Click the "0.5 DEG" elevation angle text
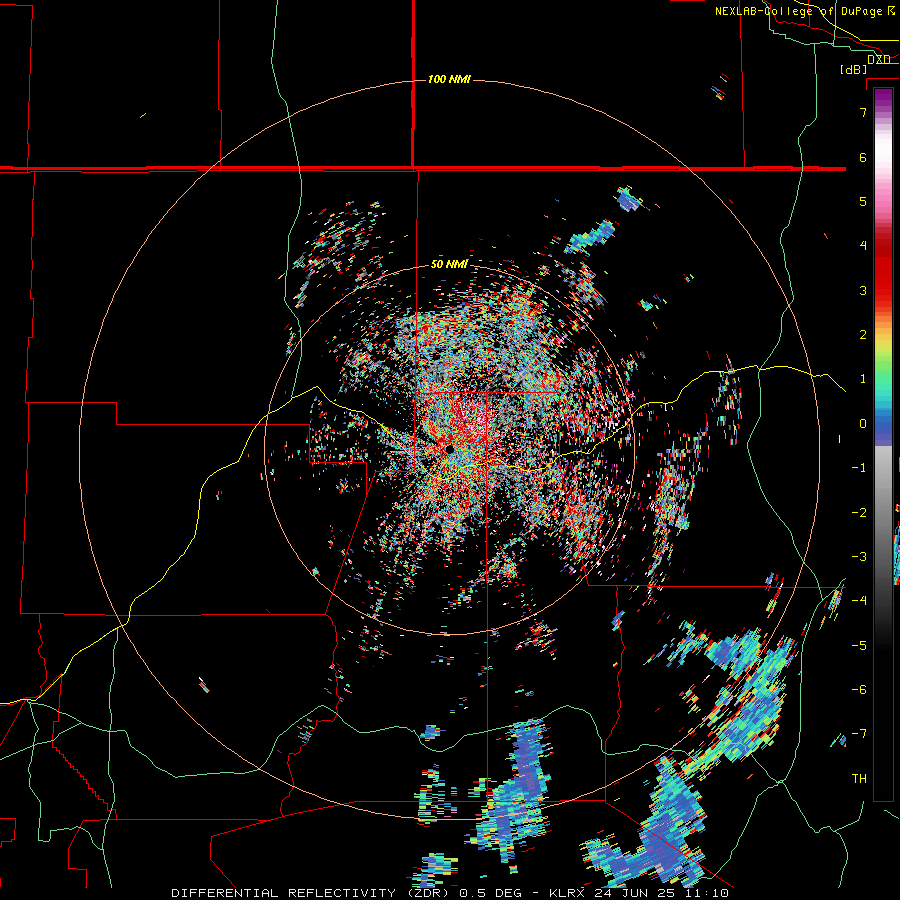 (490, 893)
